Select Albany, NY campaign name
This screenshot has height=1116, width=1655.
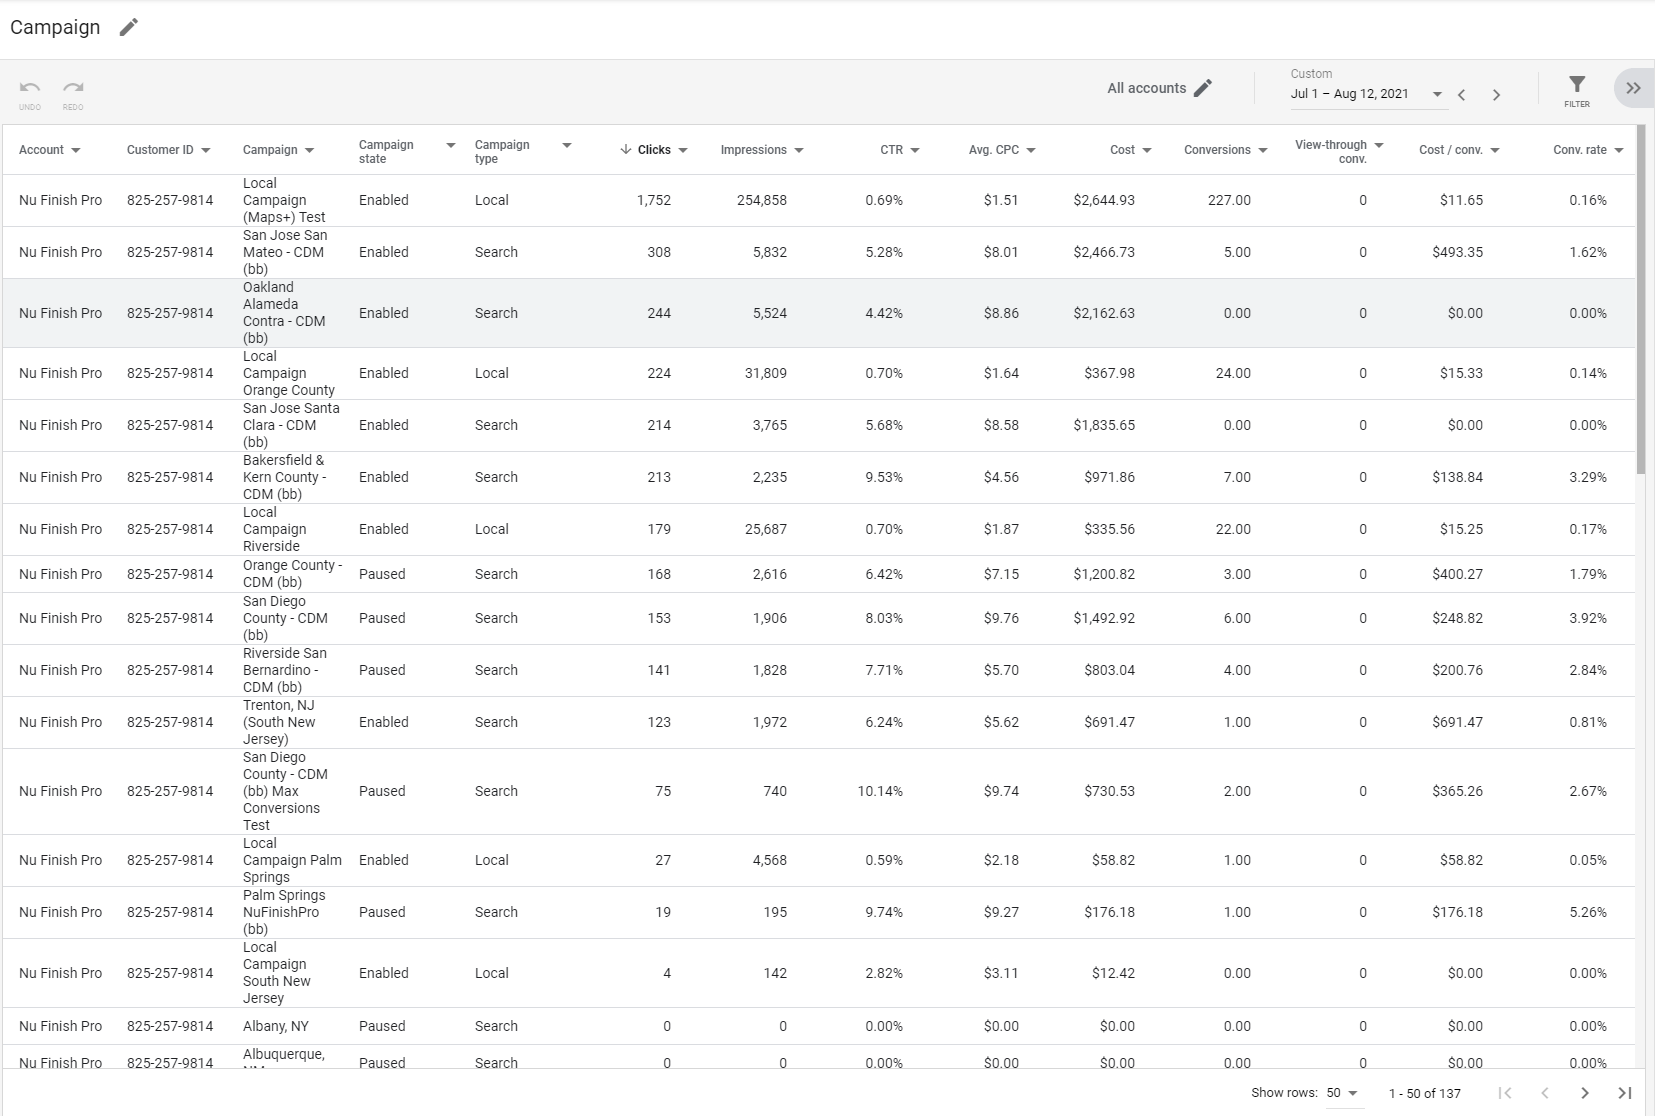[x=276, y=1026]
